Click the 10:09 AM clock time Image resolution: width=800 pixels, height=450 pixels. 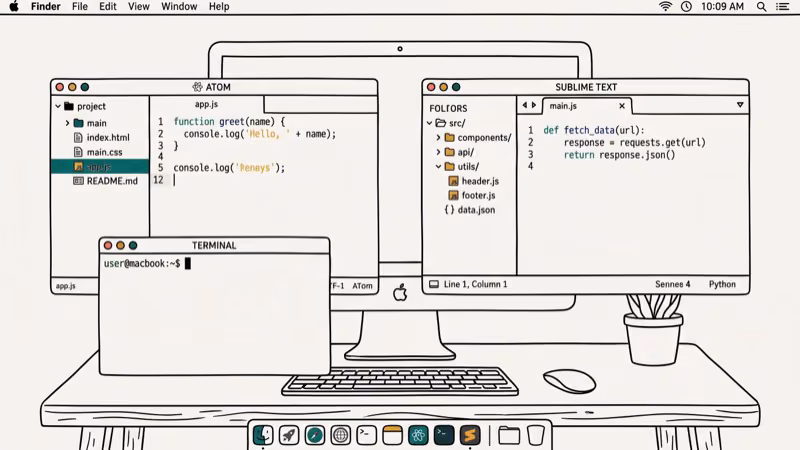(722, 7)
